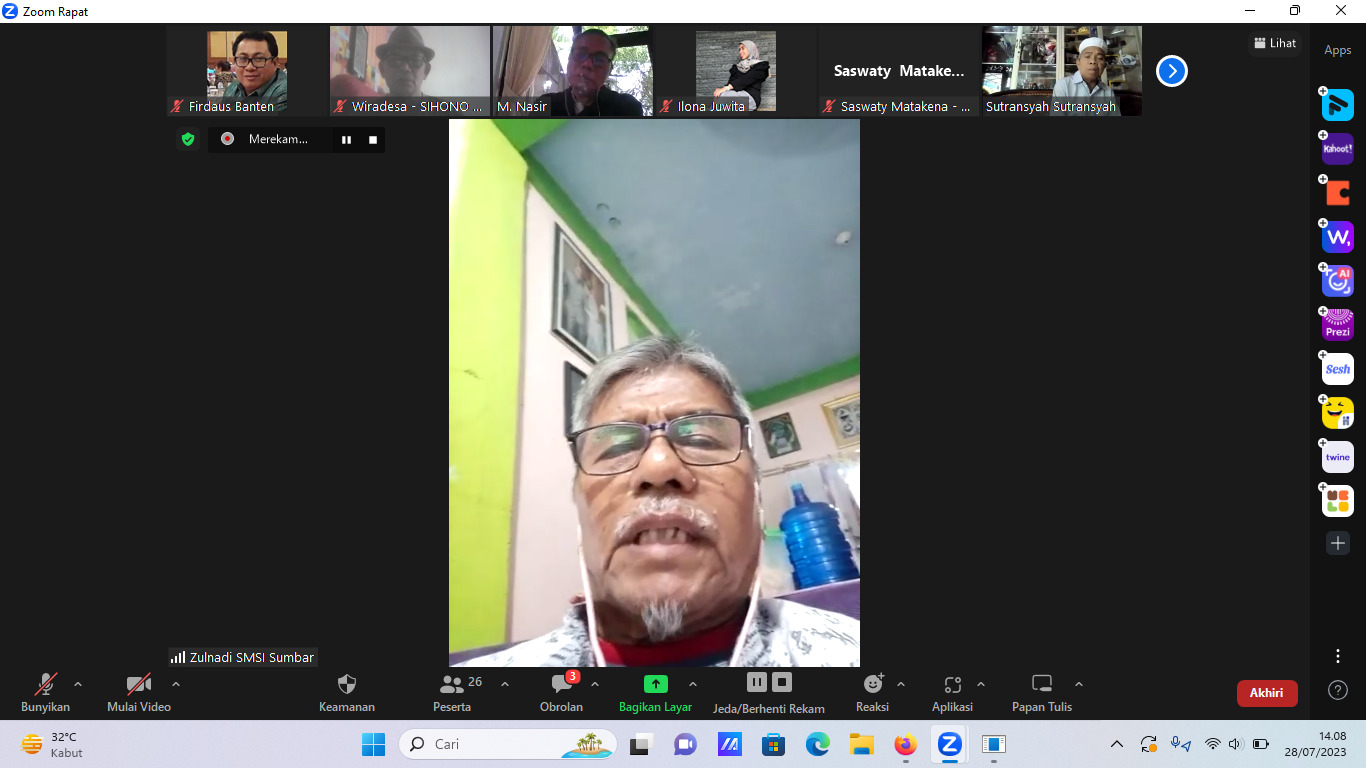The image size is (1366, 768).
Task: Open the Keamanan security options
Action: pos(347,693)
